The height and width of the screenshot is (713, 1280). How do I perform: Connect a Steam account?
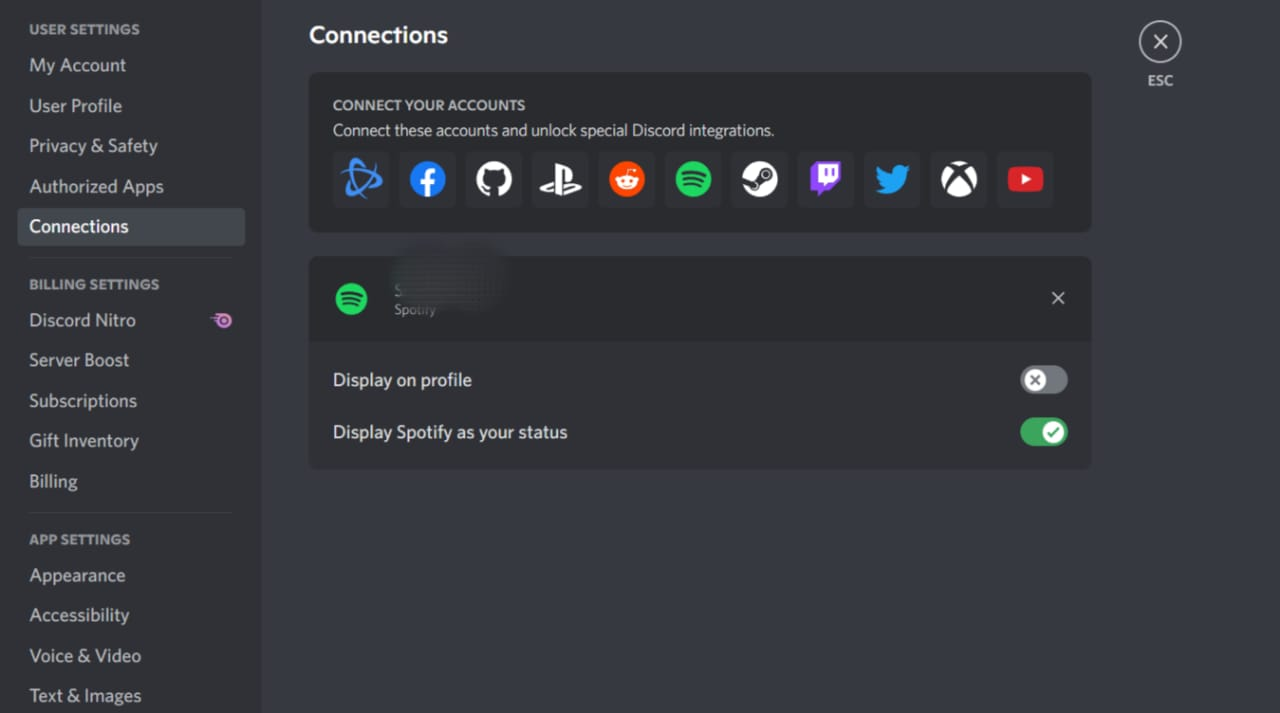[x=759, y=180]
